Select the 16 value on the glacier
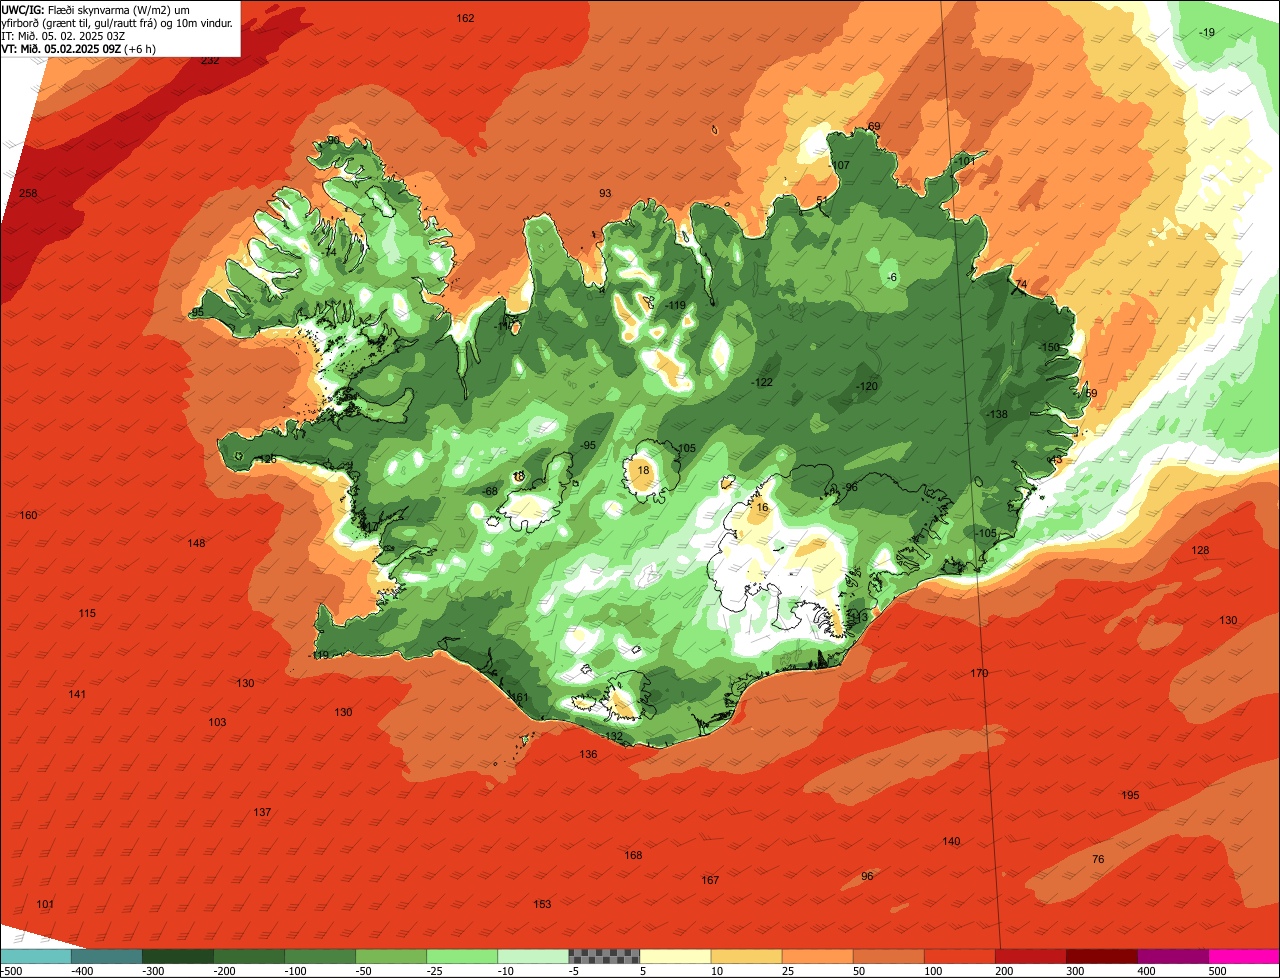The width and height of the screenshot is (1280, 978). tap(762, 508)
